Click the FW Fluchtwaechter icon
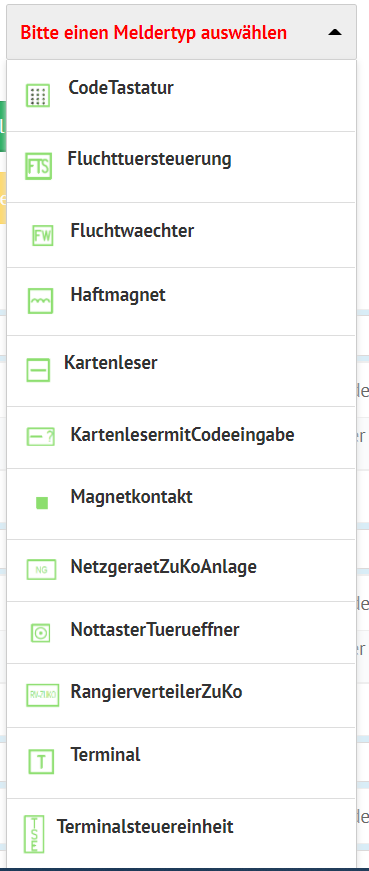Screen dimensions: 369x871 point(42,236)
